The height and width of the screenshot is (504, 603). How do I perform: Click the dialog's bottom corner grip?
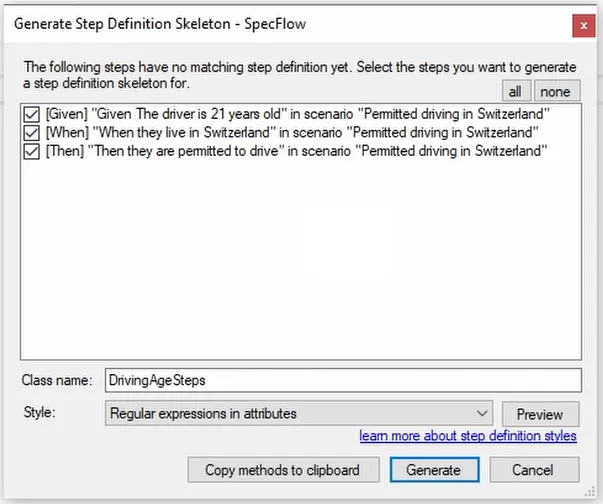590,492
